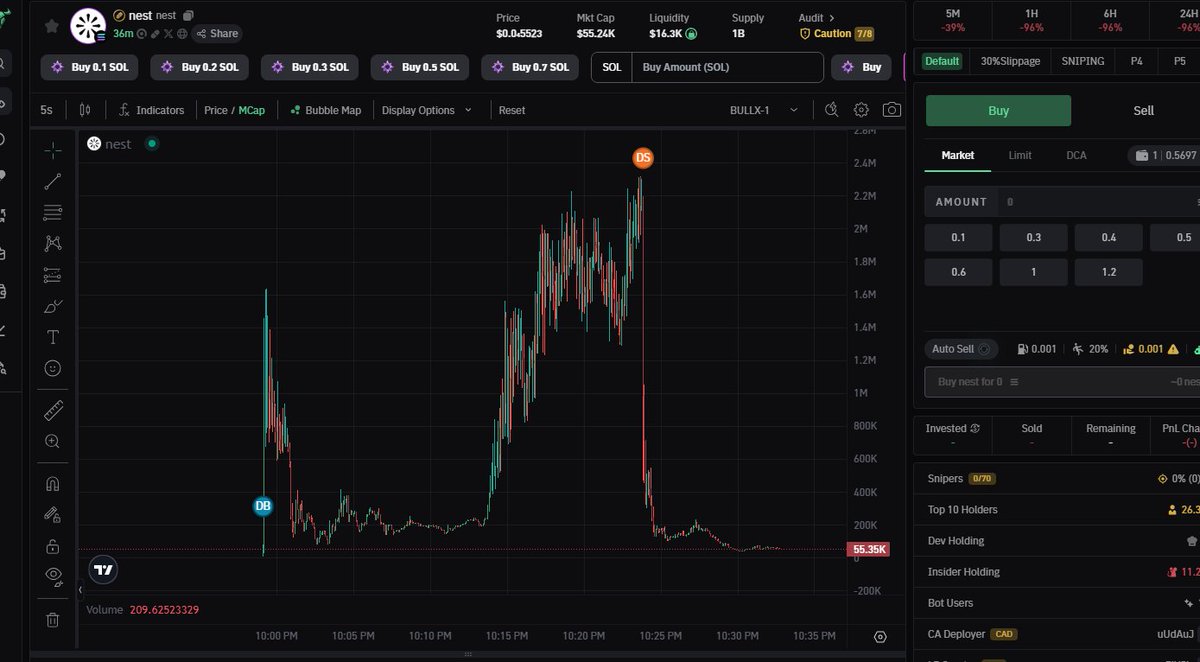1200x662 pixels.
Task: Switch to the Limit order tab
Action: point(1020,155)
